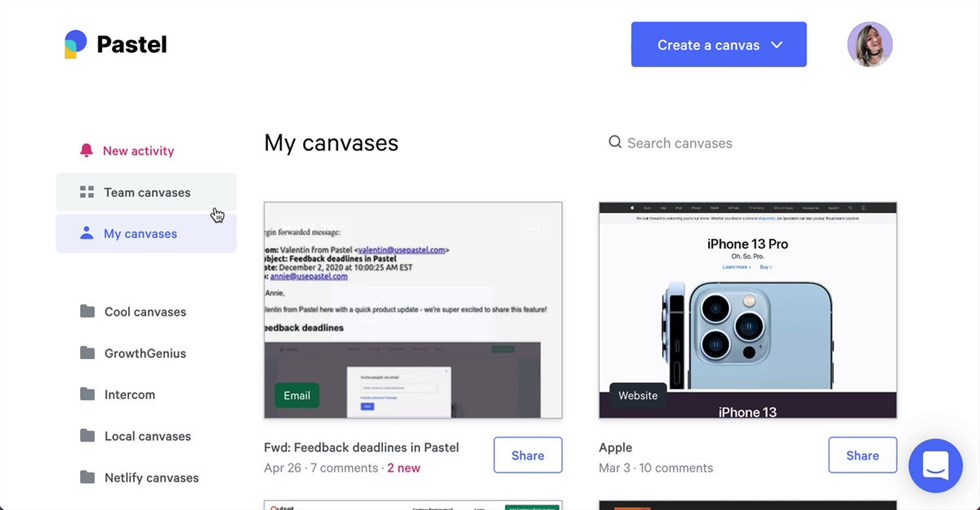
Task: Open the Feedback deadlines email canvas thumbnail
Action: pos(413,310)
